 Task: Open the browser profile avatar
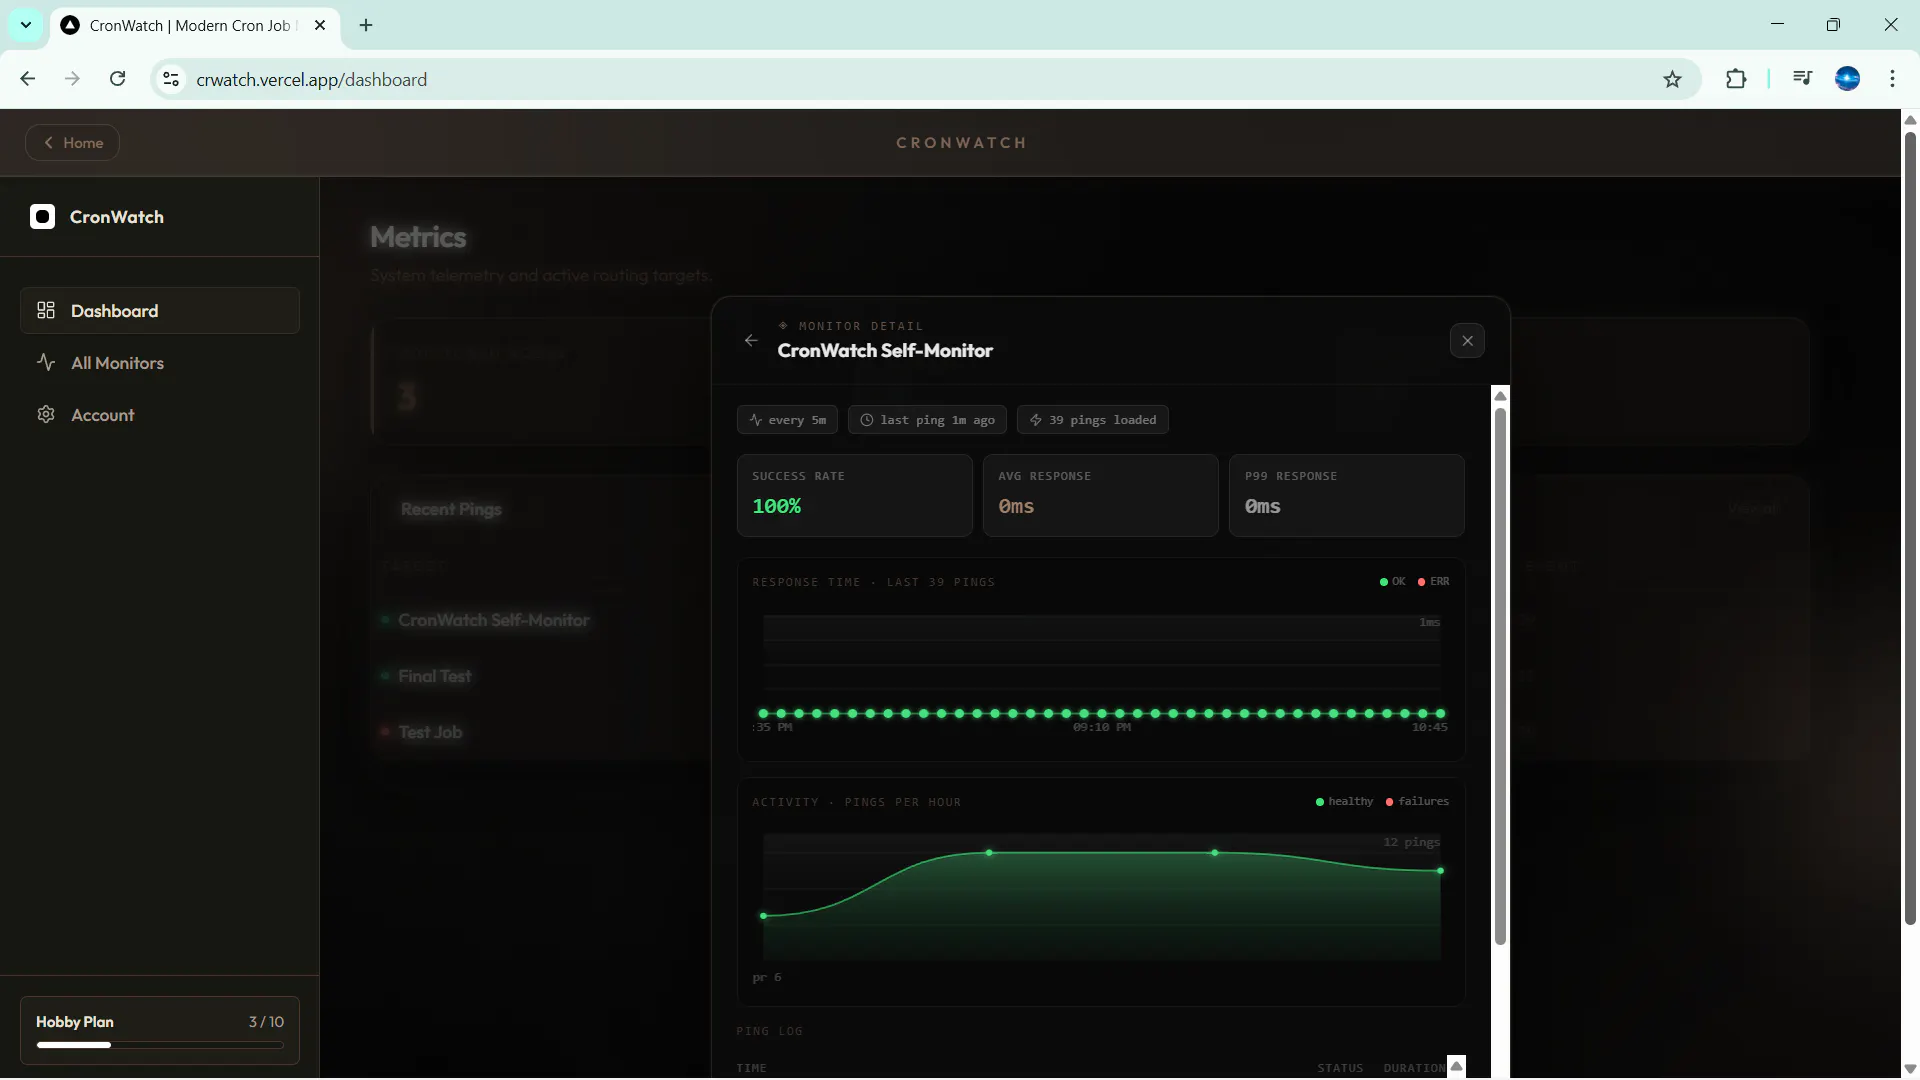click(x=1847, y=78)
